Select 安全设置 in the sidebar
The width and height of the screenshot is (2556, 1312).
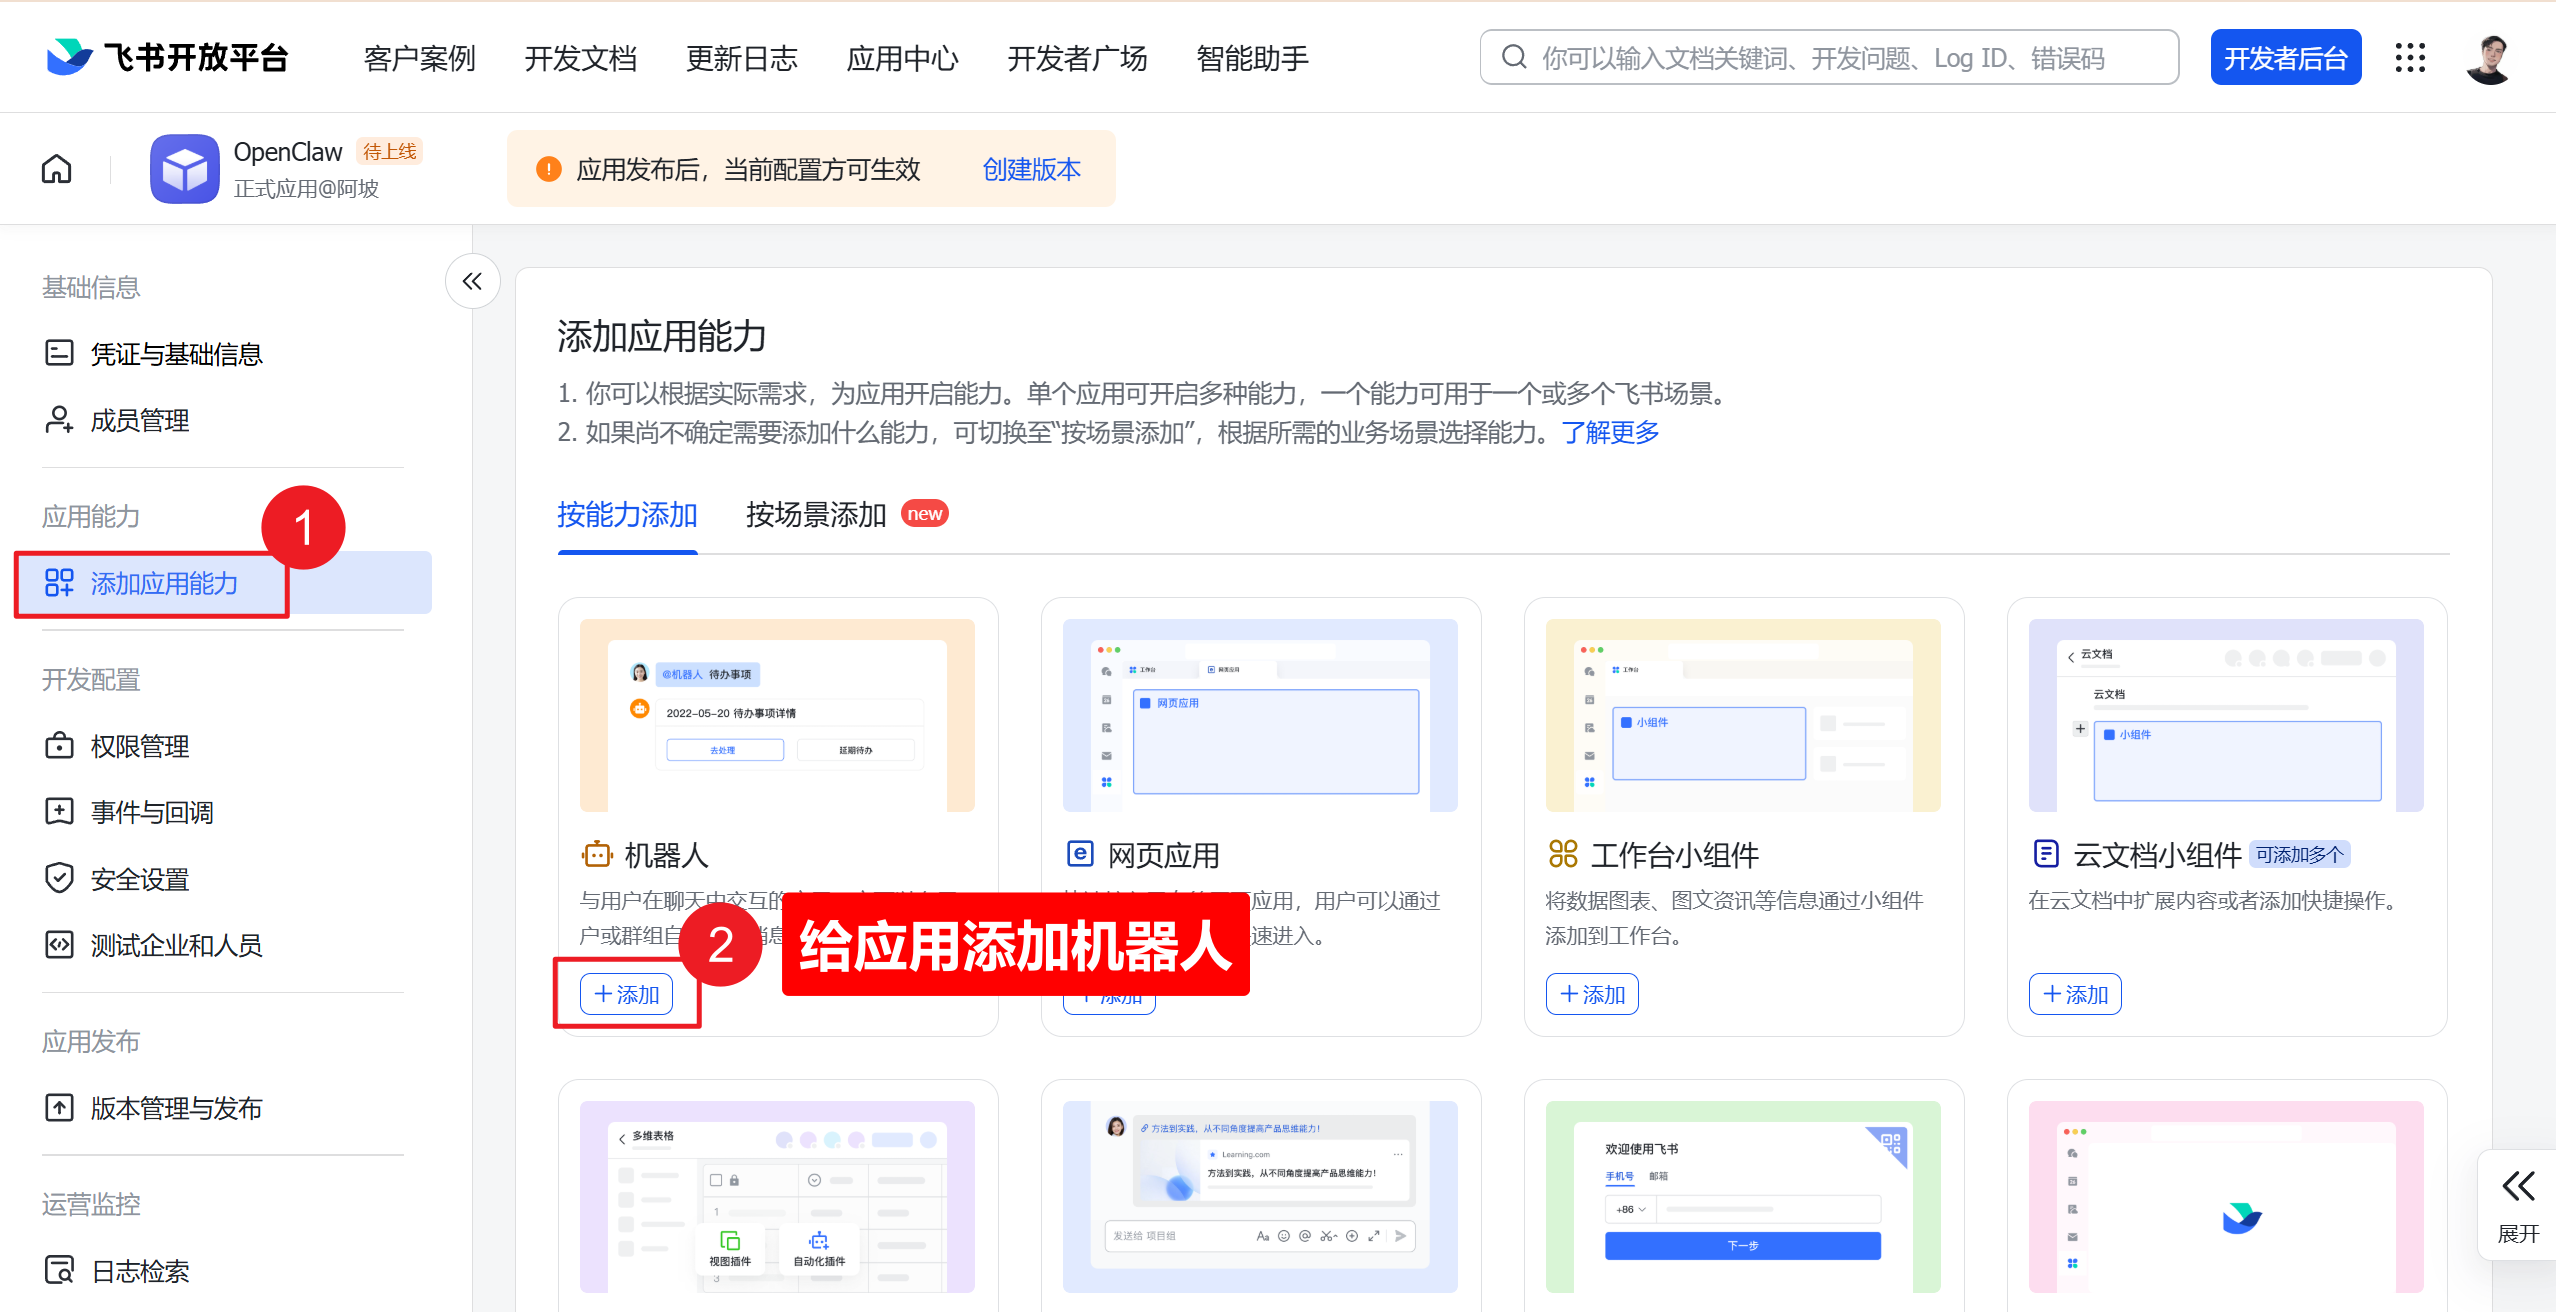tap(139, 878)
